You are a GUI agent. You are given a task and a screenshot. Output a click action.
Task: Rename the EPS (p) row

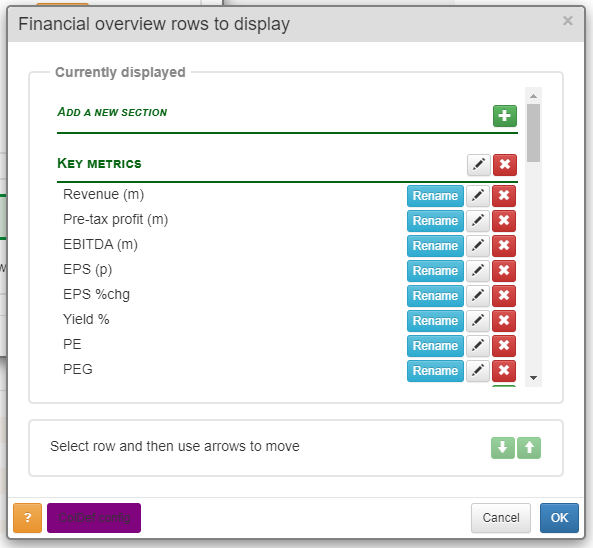(435, 271)
